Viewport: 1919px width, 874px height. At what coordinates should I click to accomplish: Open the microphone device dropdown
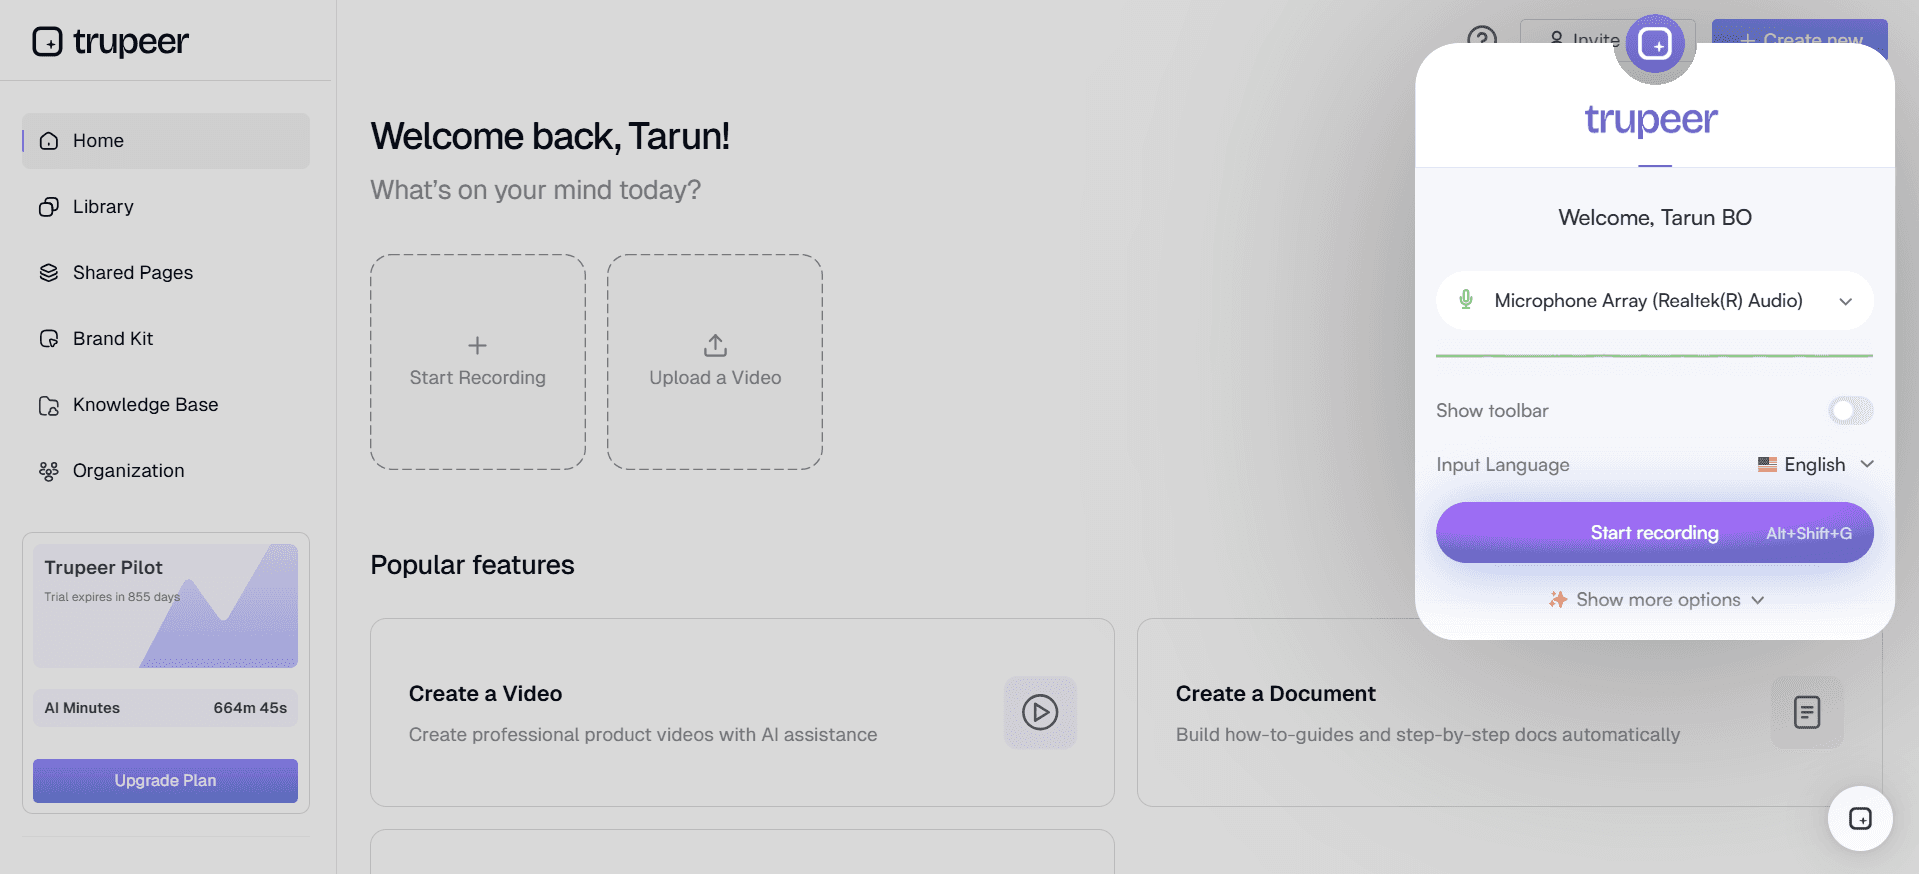coord(1655,301)
